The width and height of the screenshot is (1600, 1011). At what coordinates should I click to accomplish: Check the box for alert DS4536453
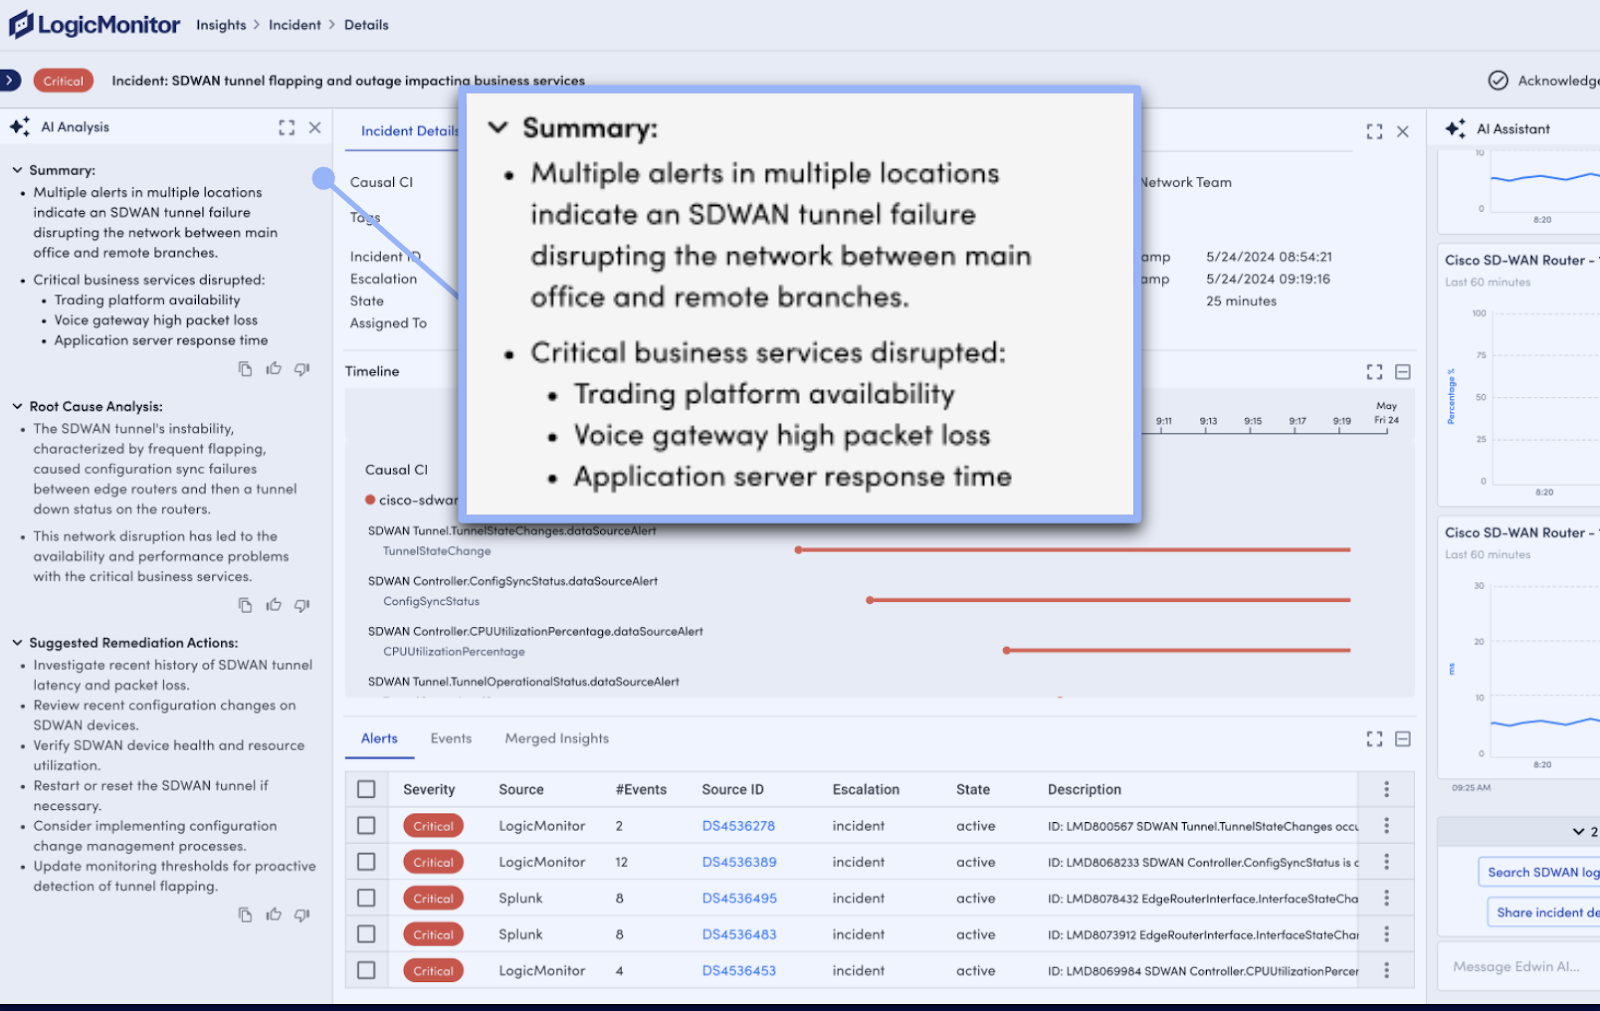pyautogui.click(x=366, y=970)
